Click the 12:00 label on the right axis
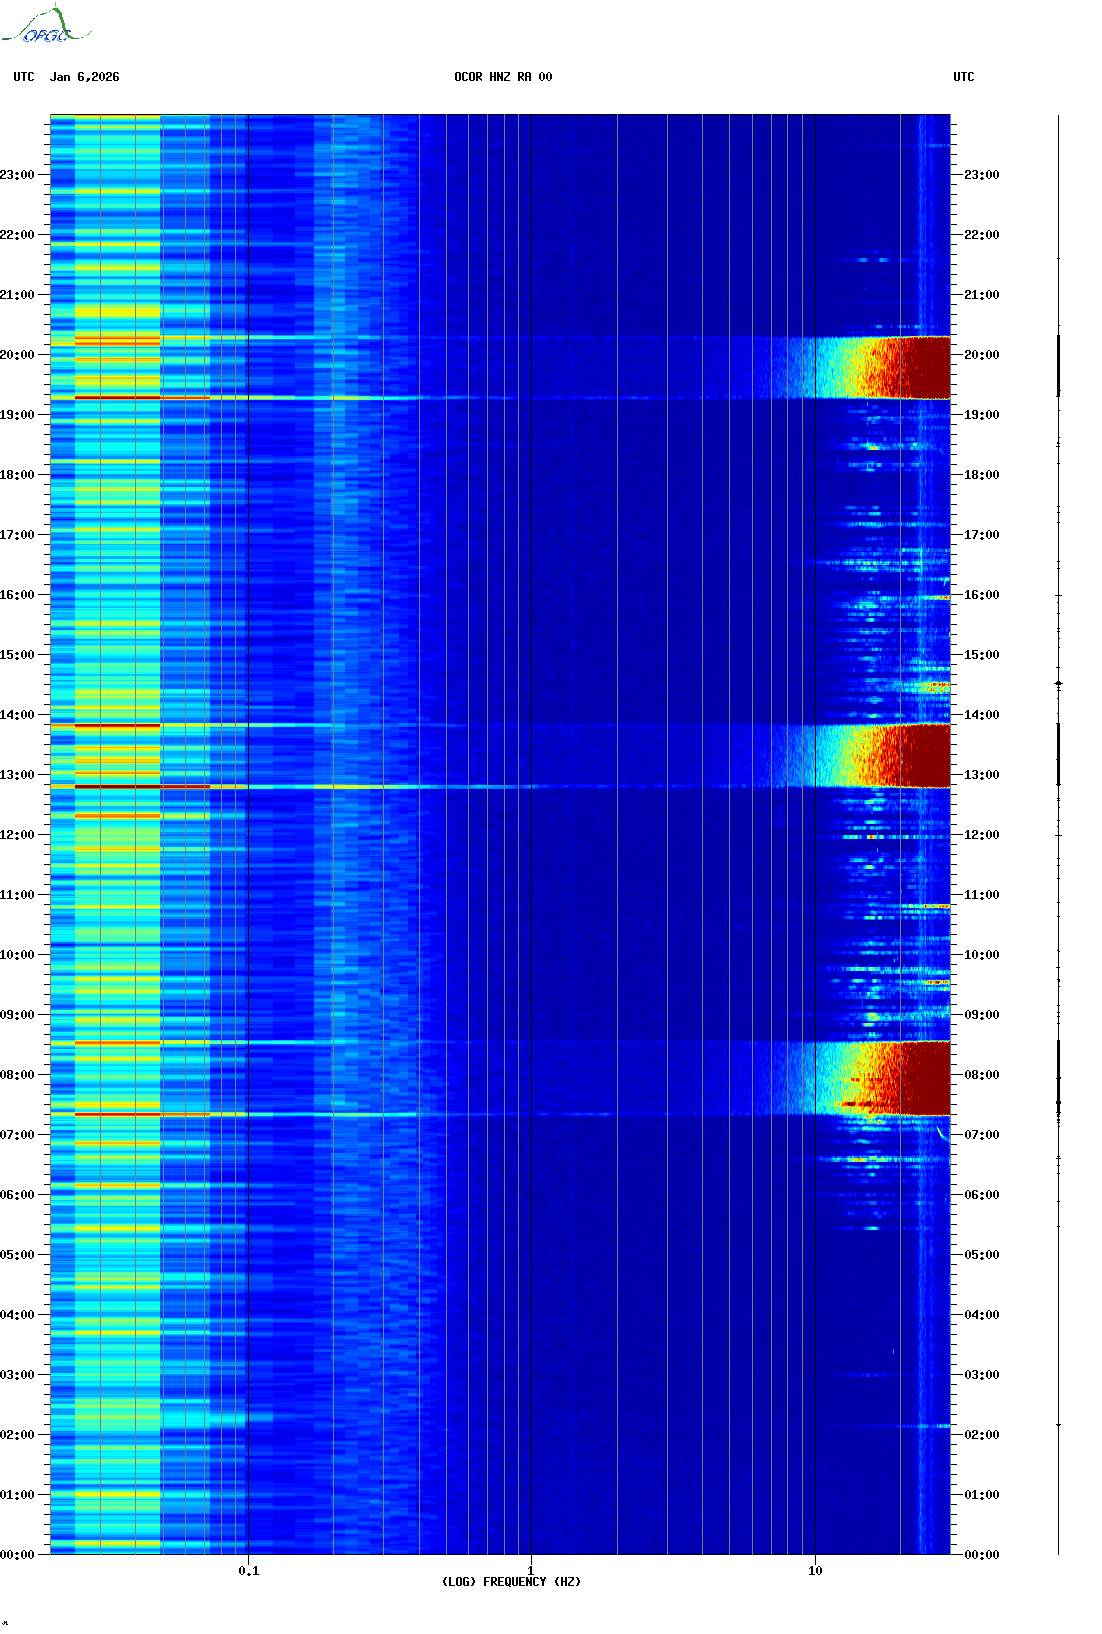The image size is (1102, 1634). tap(981, 835)
